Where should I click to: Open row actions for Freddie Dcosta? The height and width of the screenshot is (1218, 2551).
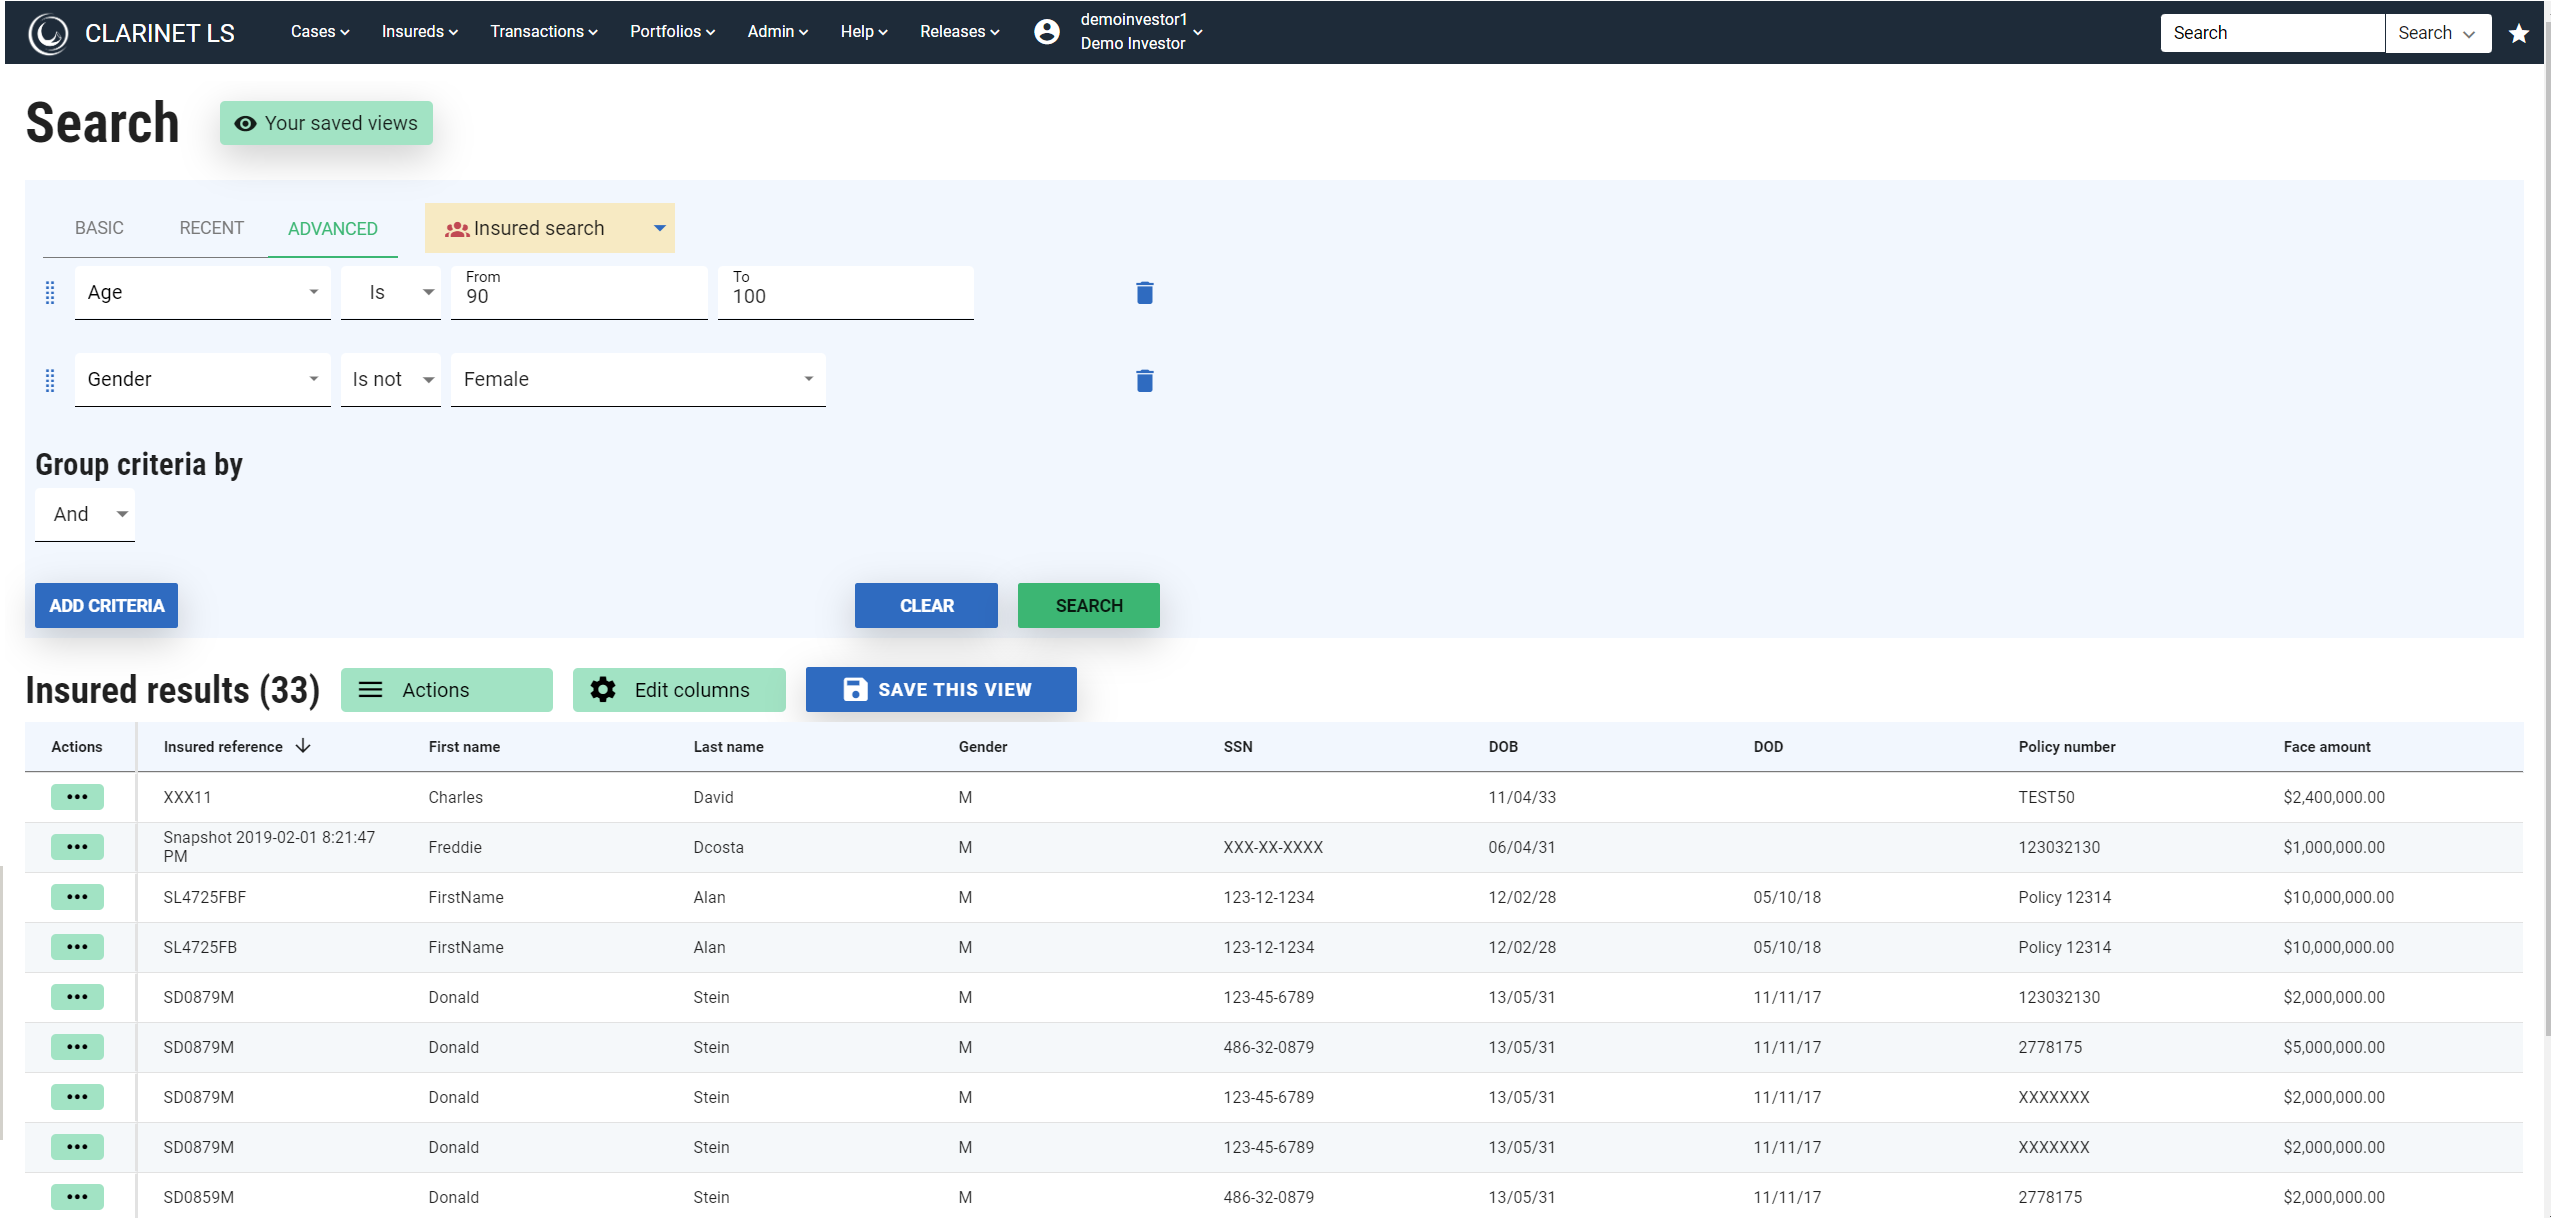(x=77, y=847)
